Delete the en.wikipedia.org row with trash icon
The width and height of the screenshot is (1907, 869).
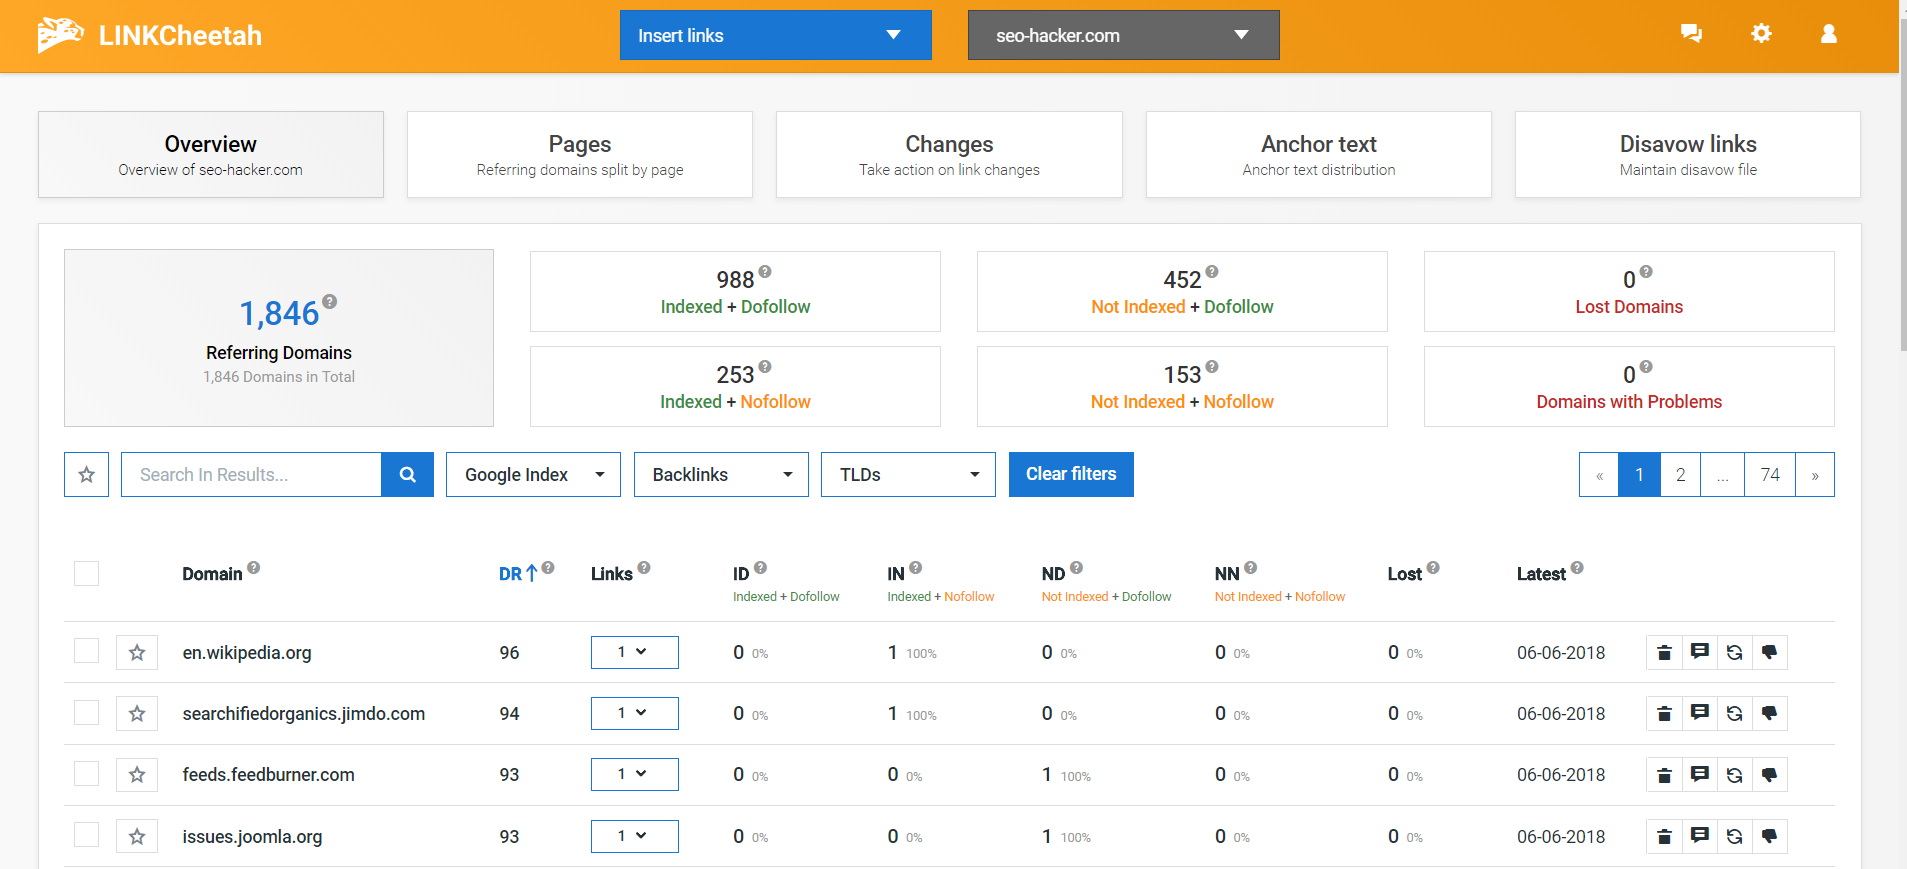1664,653
